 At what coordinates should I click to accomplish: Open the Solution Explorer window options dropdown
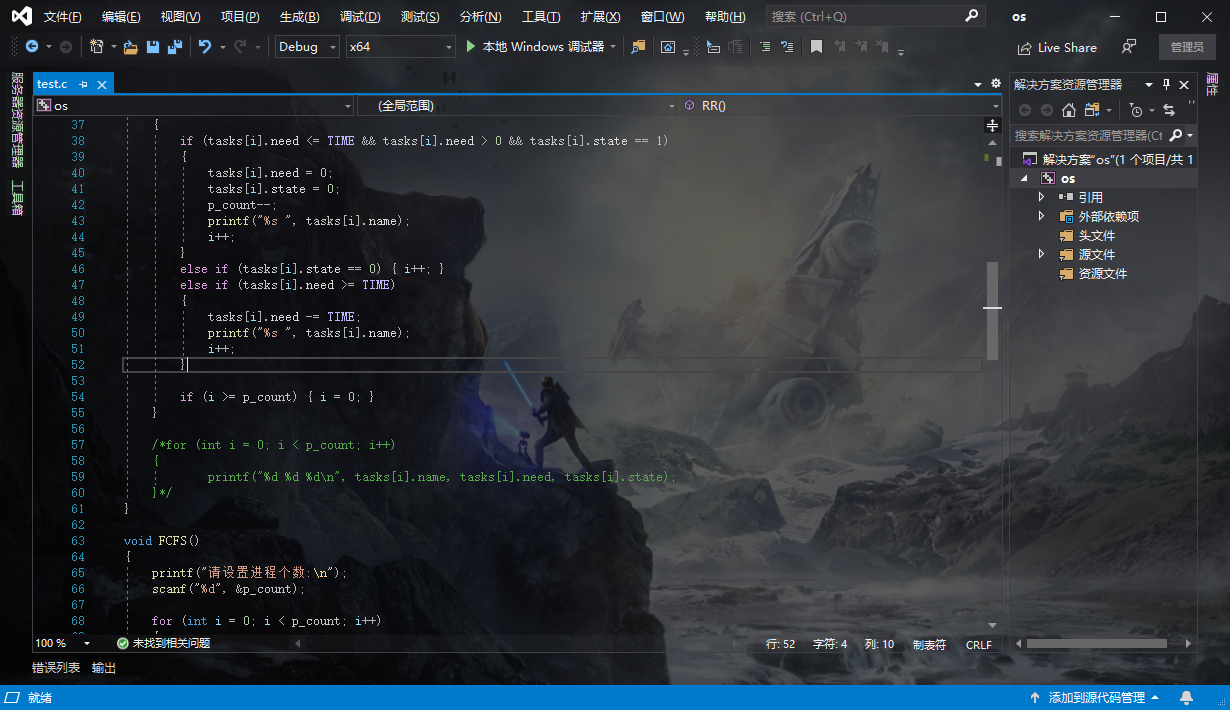(x=1149, y=85)
